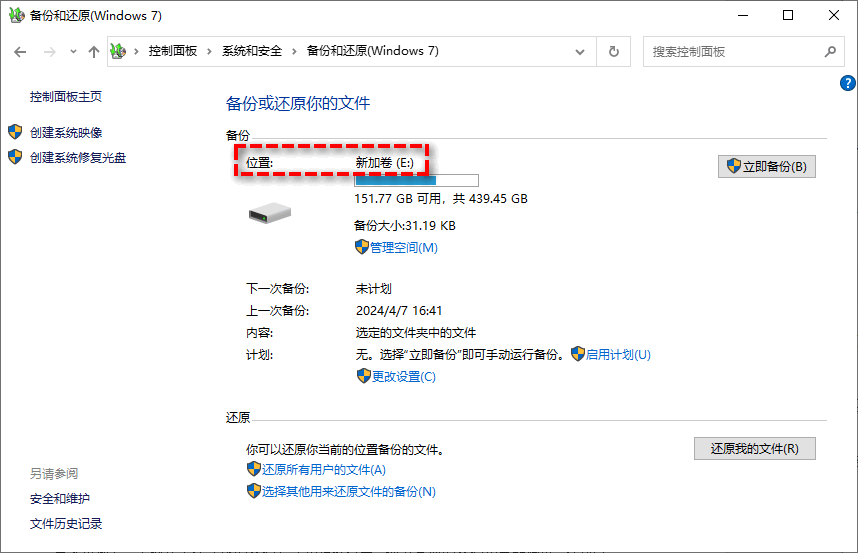
Task: Open the address bar history dropdown
Action: [580, 52]
